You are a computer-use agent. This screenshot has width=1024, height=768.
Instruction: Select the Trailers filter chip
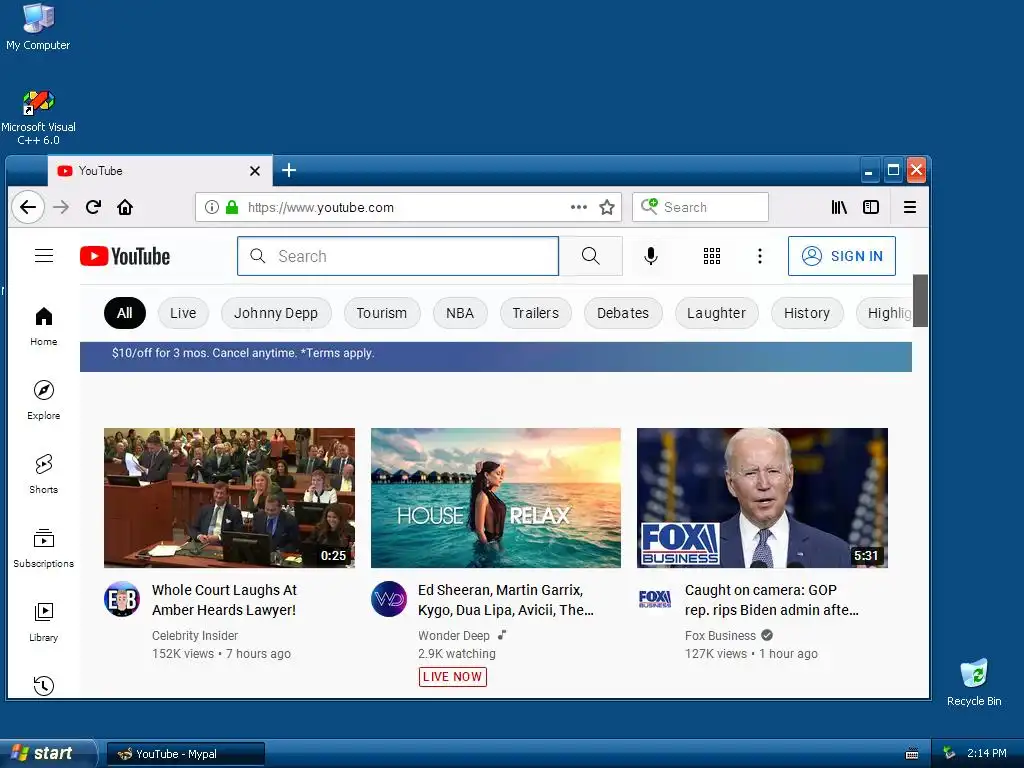click(536, 313)
